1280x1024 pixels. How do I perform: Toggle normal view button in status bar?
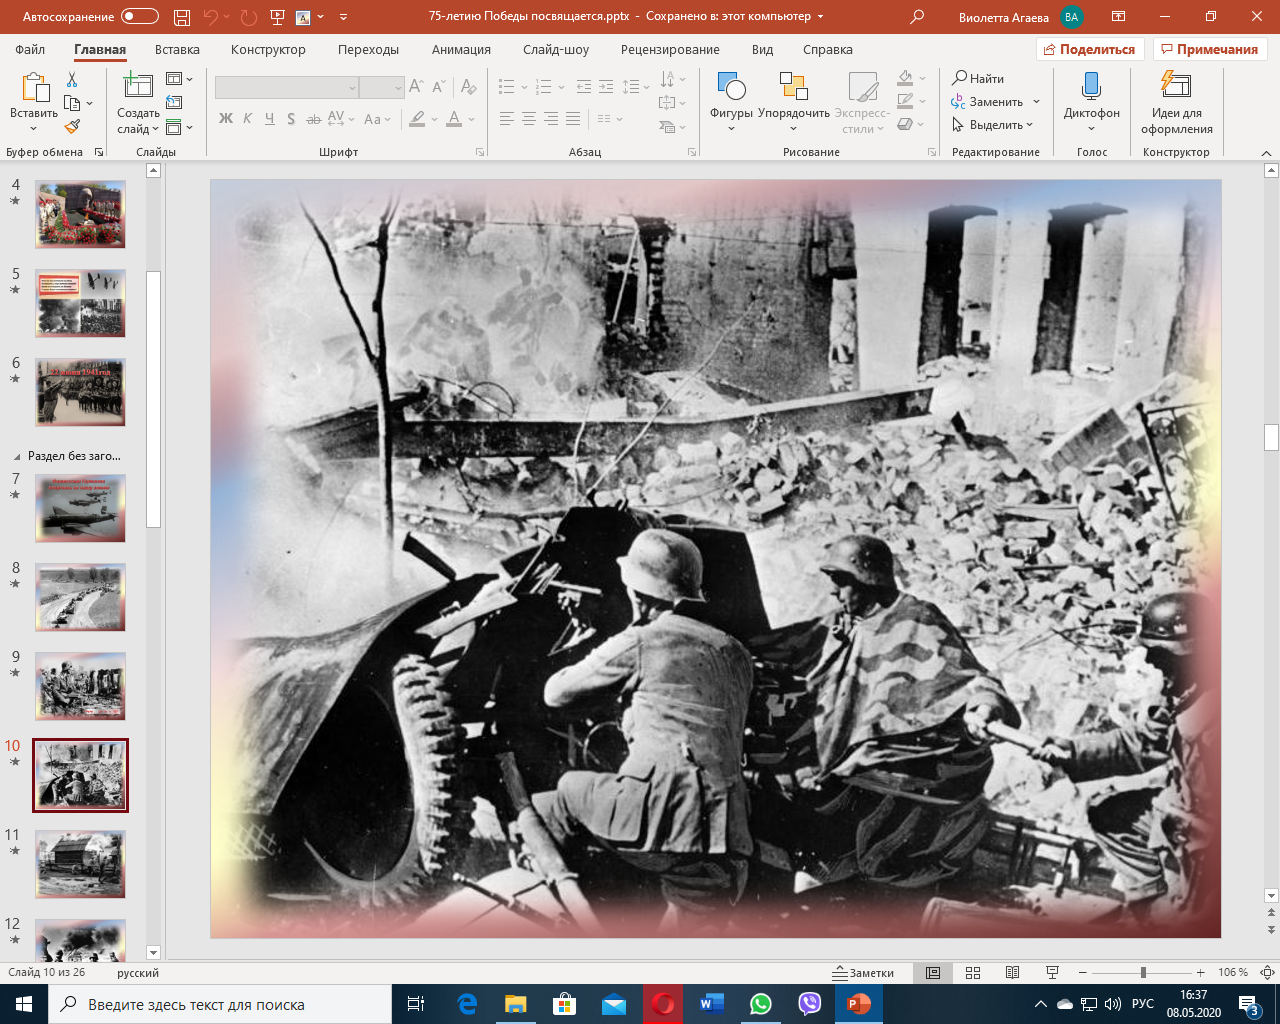tap(933, 973)
